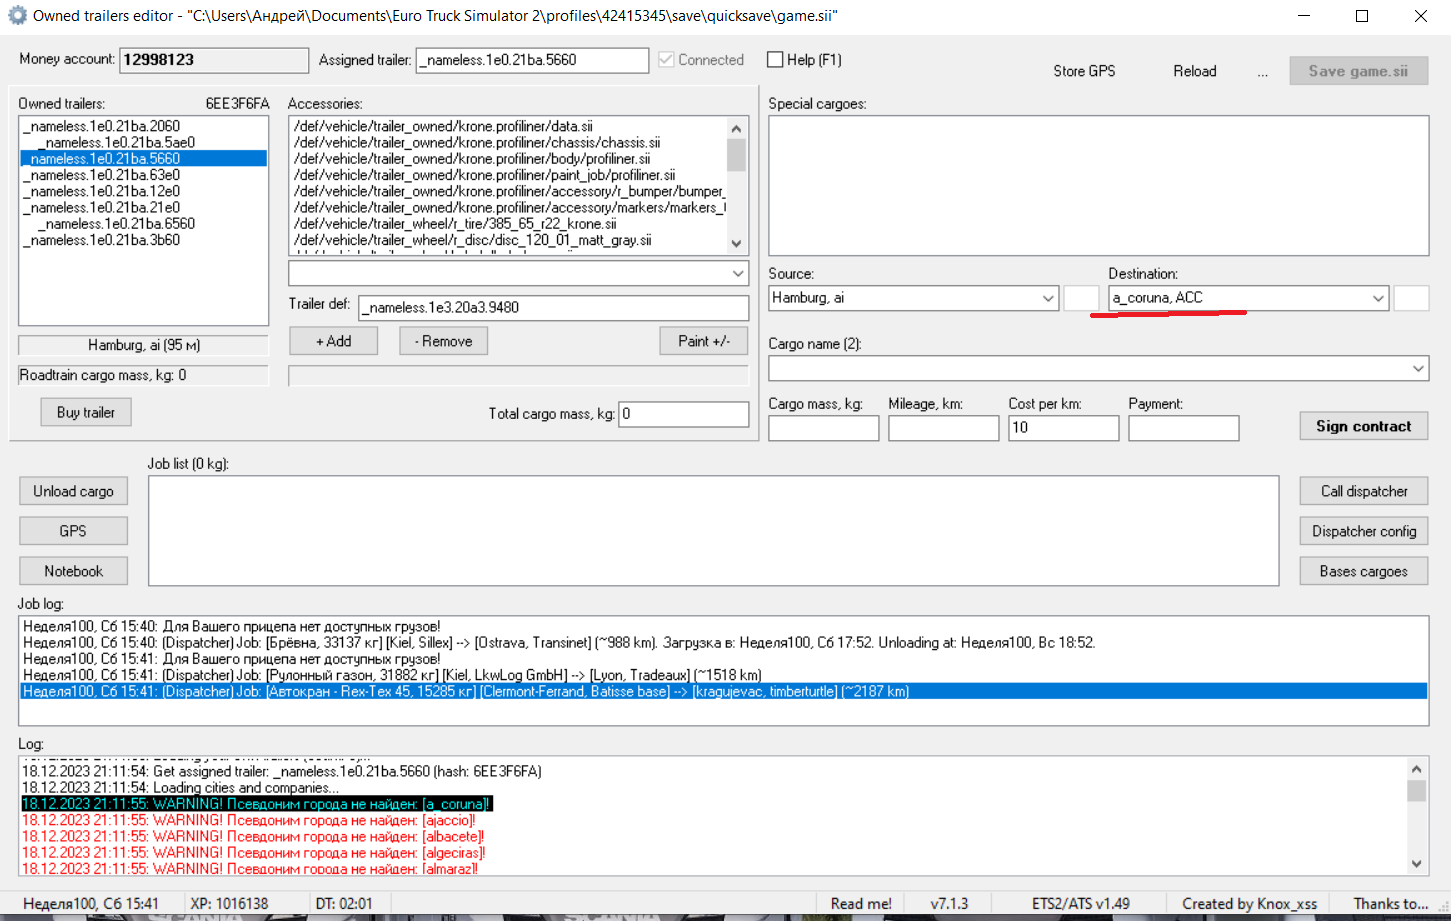Click the Reload menu item

pyautogui.click(x=1195, y=71)
